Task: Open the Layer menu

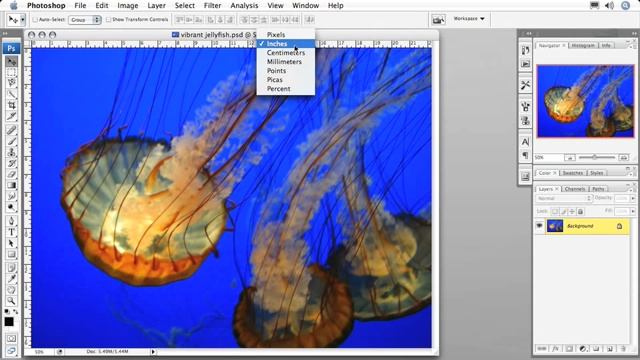Action: tap(156, 5)
